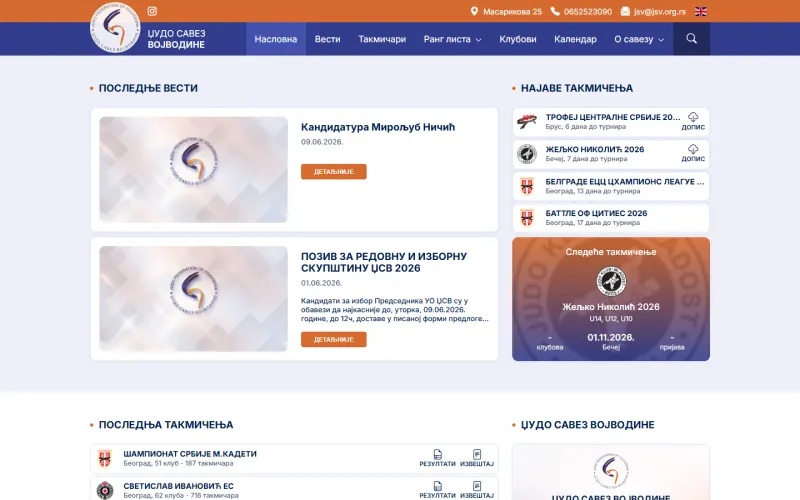Open headline Позив за редовну и изборну скупштину
The image size is (800, 500).
point(384,262)
